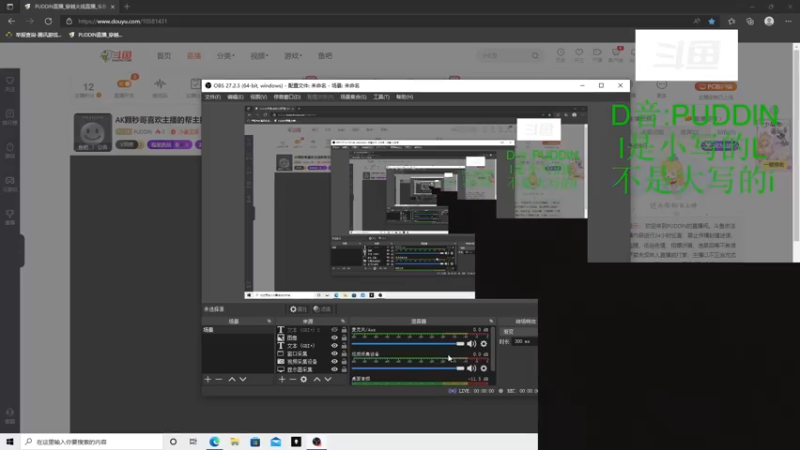
Task: Move the scene down in the list
Action: pyautogui.click(x=243, y=380)
